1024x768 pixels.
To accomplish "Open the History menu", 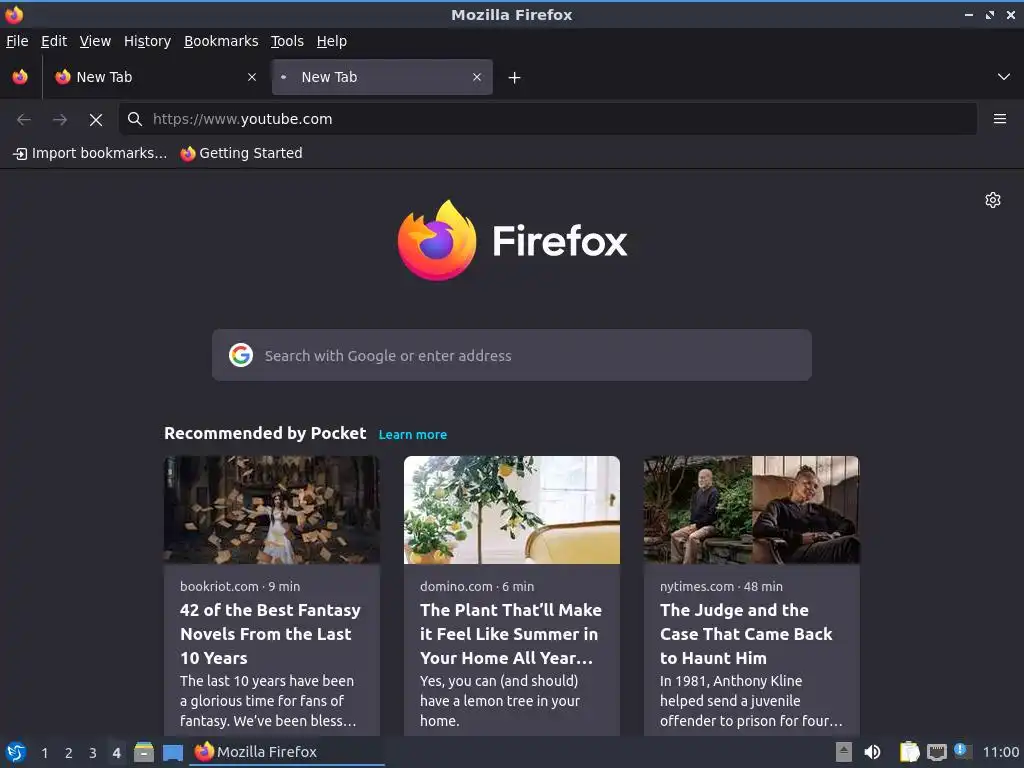I will (x=148, y=41).
